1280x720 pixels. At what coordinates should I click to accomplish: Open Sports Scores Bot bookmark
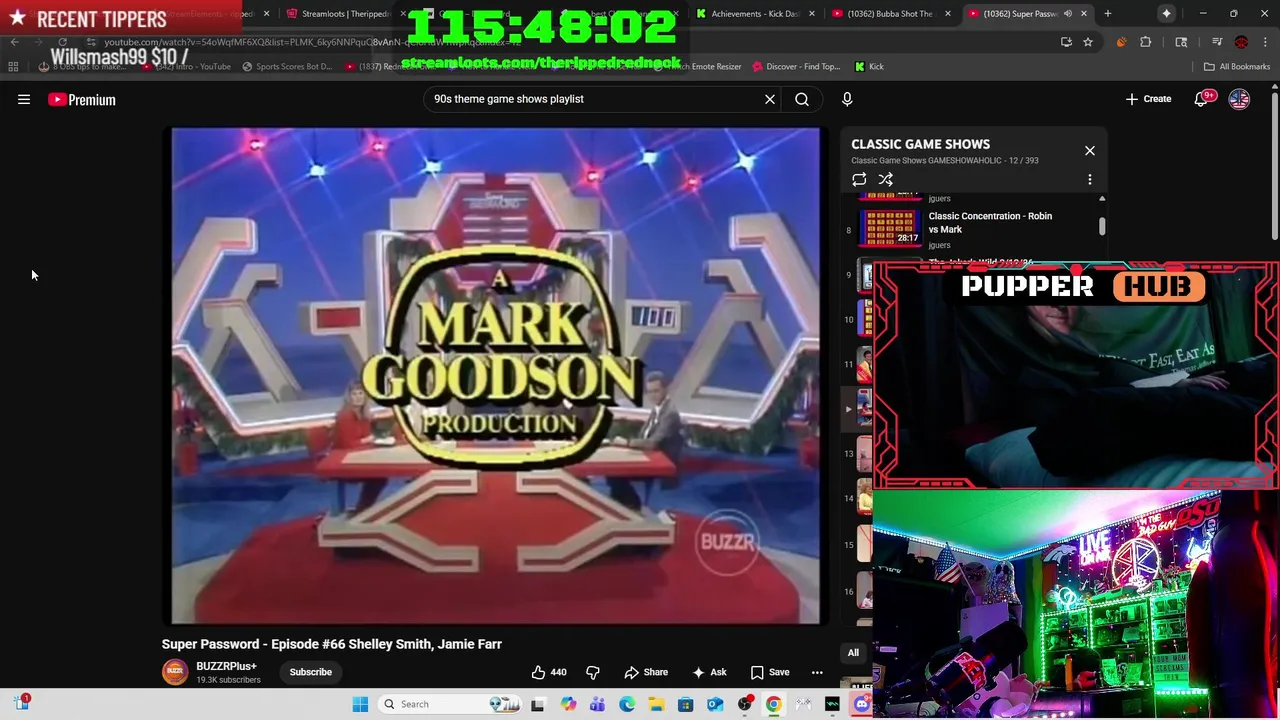coord(287,67)
